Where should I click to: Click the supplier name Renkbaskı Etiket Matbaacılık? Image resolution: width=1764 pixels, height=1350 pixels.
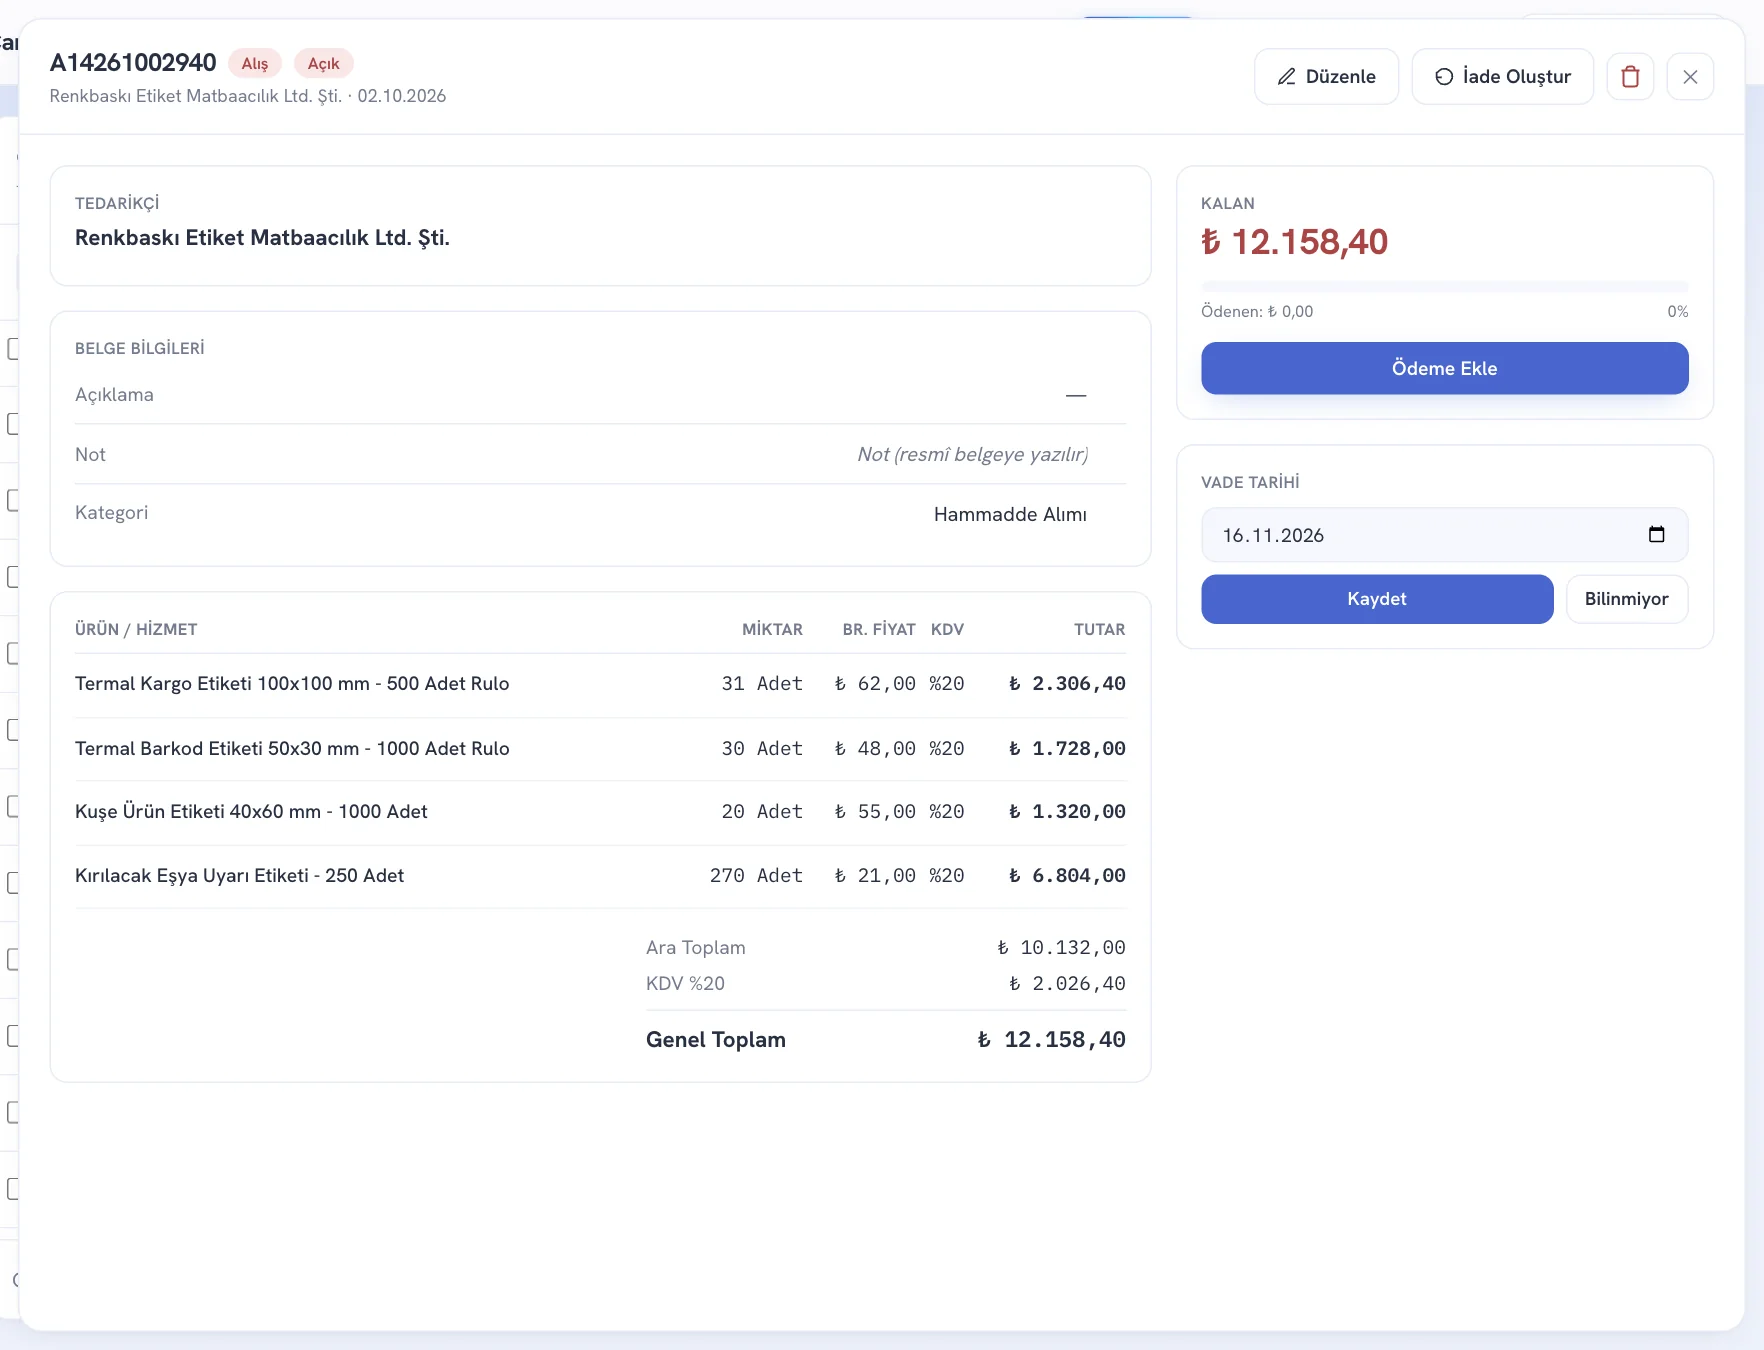point(262,238)
